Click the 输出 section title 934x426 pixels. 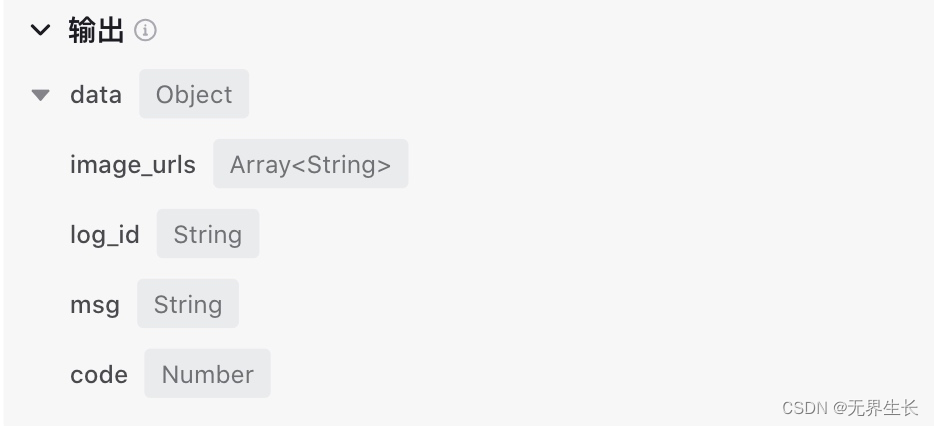(x=96, y=30)
